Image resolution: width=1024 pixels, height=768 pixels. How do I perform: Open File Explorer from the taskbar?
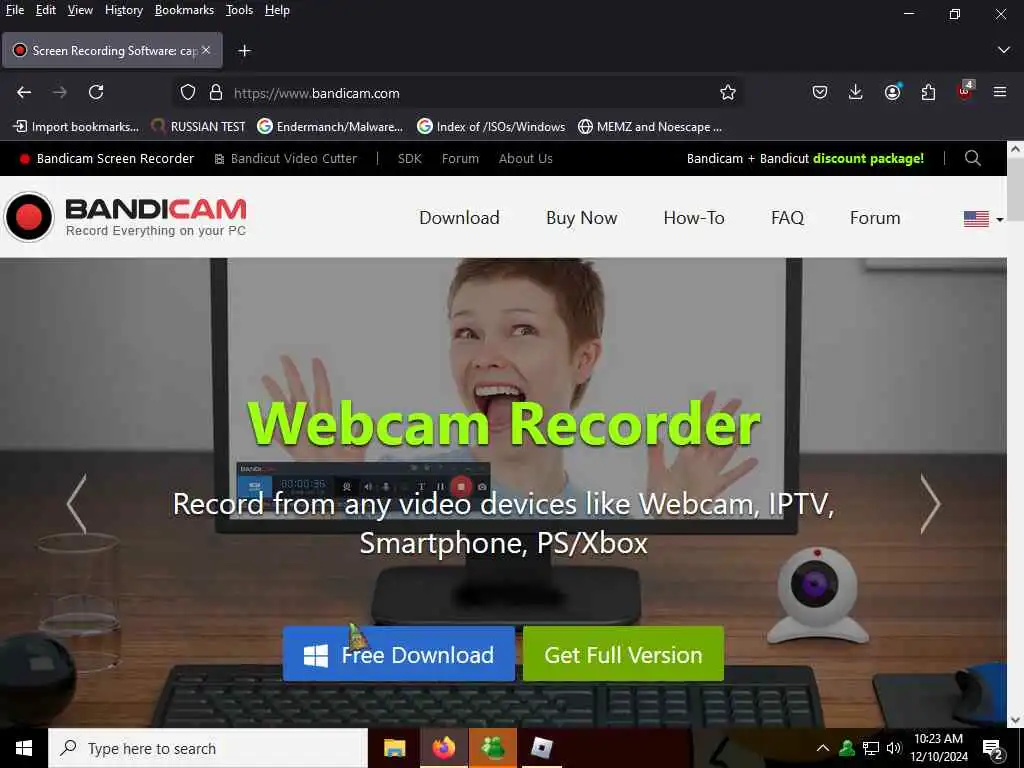[394, 748]
